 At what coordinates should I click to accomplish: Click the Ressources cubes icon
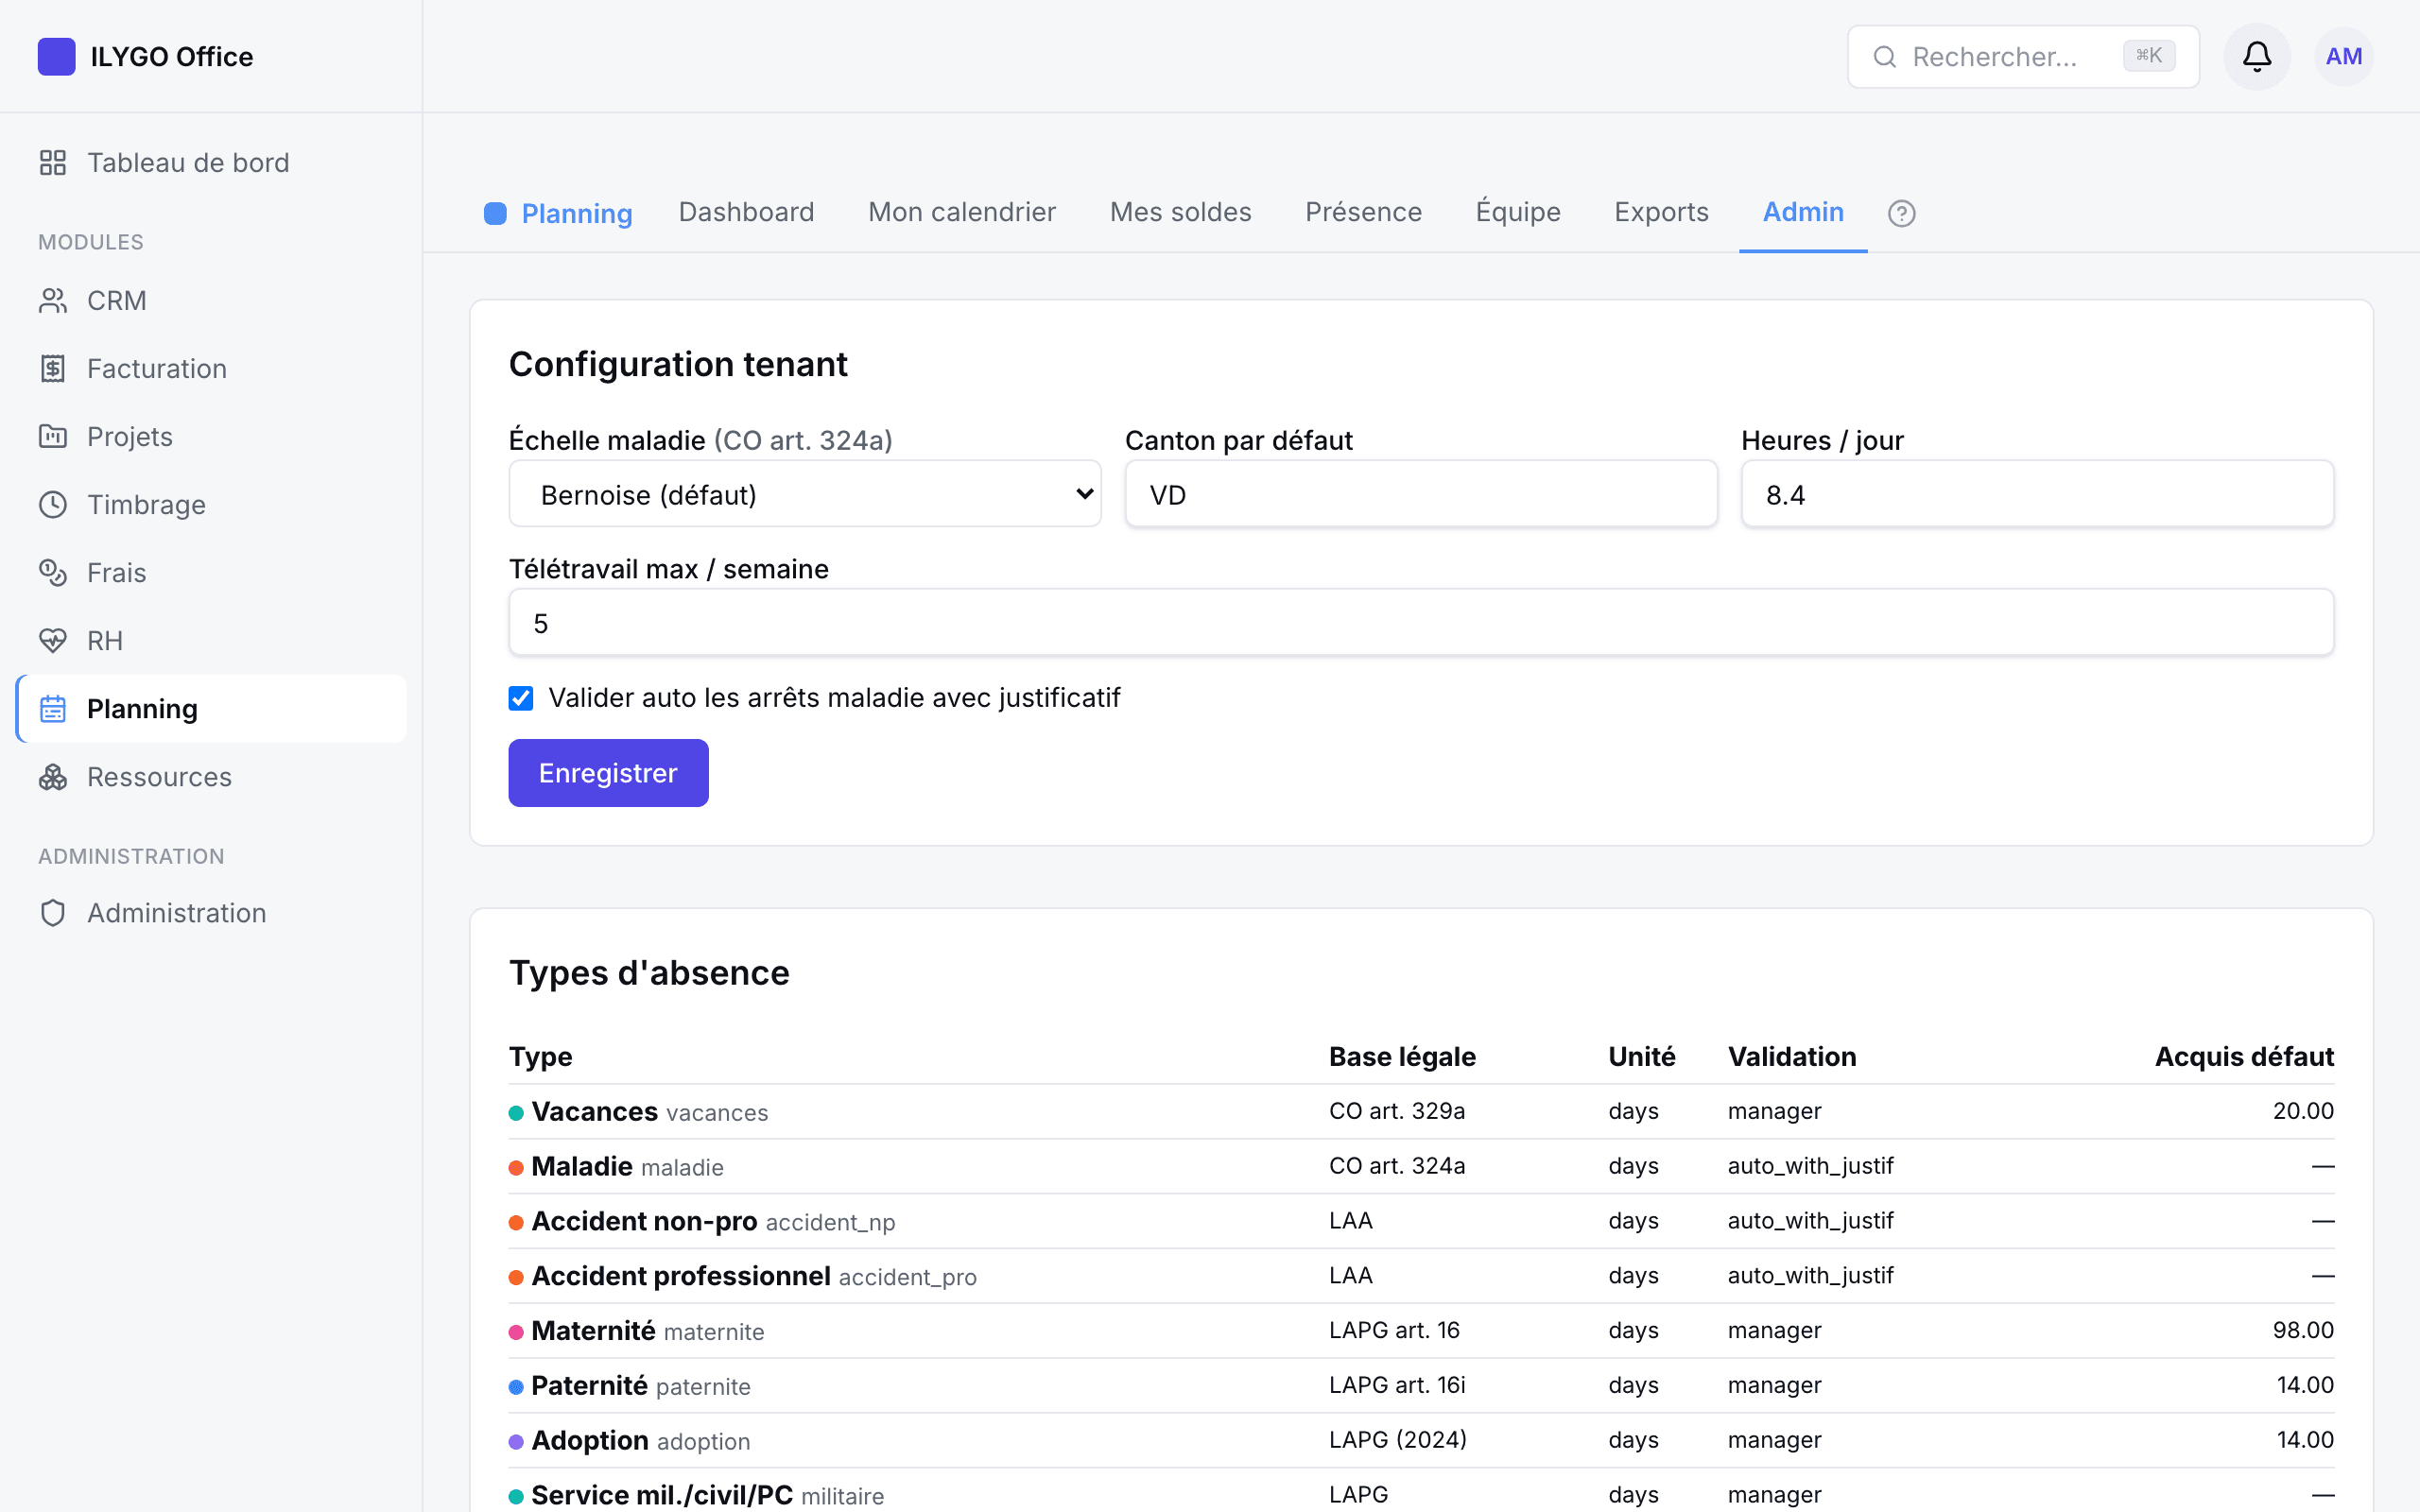[x=53, y=776]
